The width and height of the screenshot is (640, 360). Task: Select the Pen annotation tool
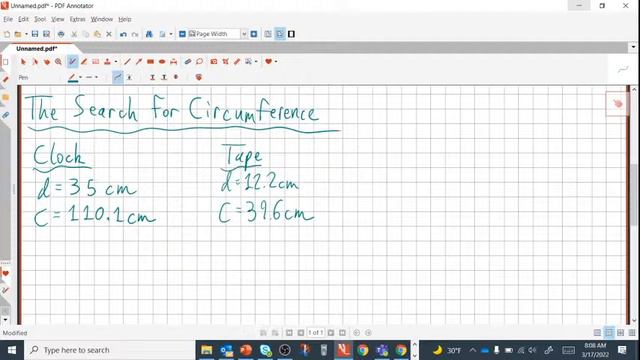coord(72,62)
